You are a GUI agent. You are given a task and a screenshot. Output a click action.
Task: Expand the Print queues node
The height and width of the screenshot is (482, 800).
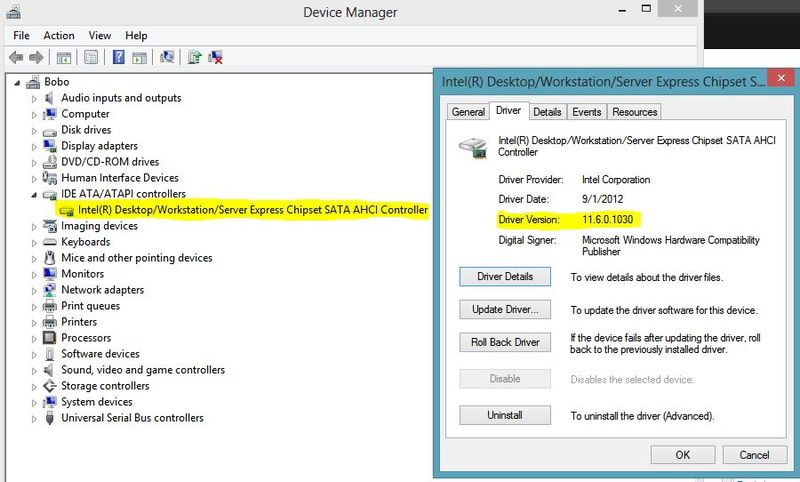[34, 307]
